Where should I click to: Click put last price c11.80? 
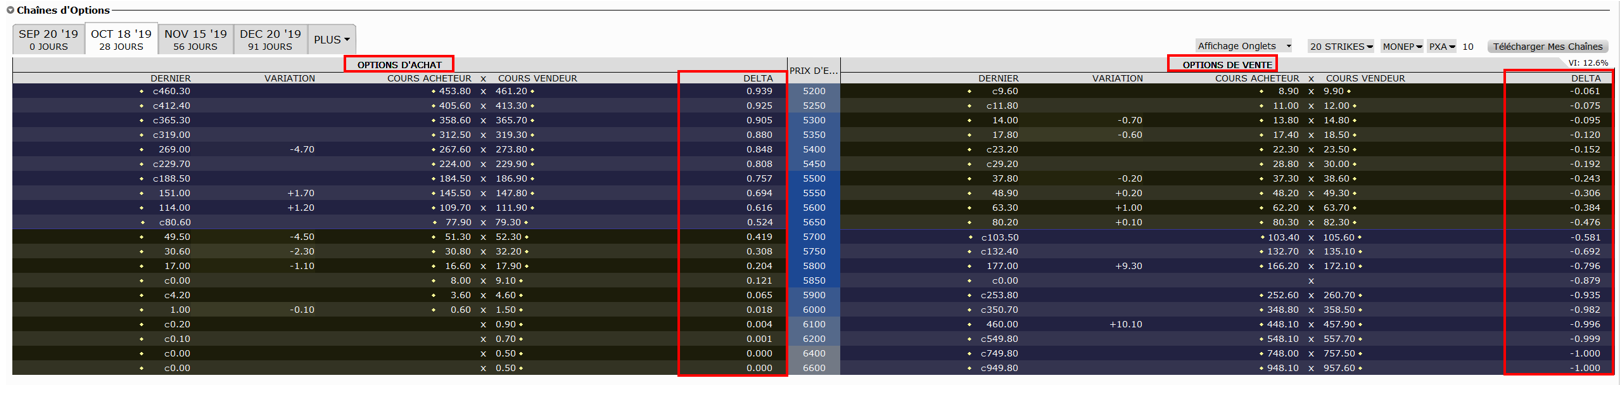[x=1002, y=105]
